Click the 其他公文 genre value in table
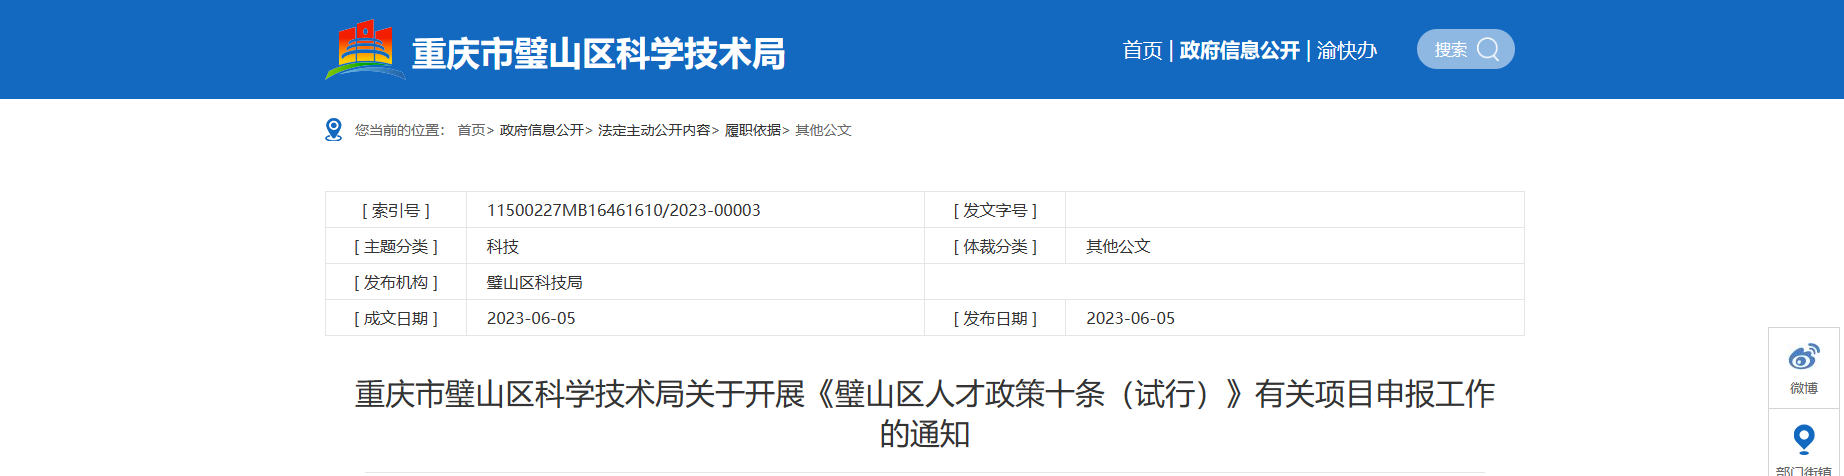Screen dimensions: 1844x476 (1118, 246)
